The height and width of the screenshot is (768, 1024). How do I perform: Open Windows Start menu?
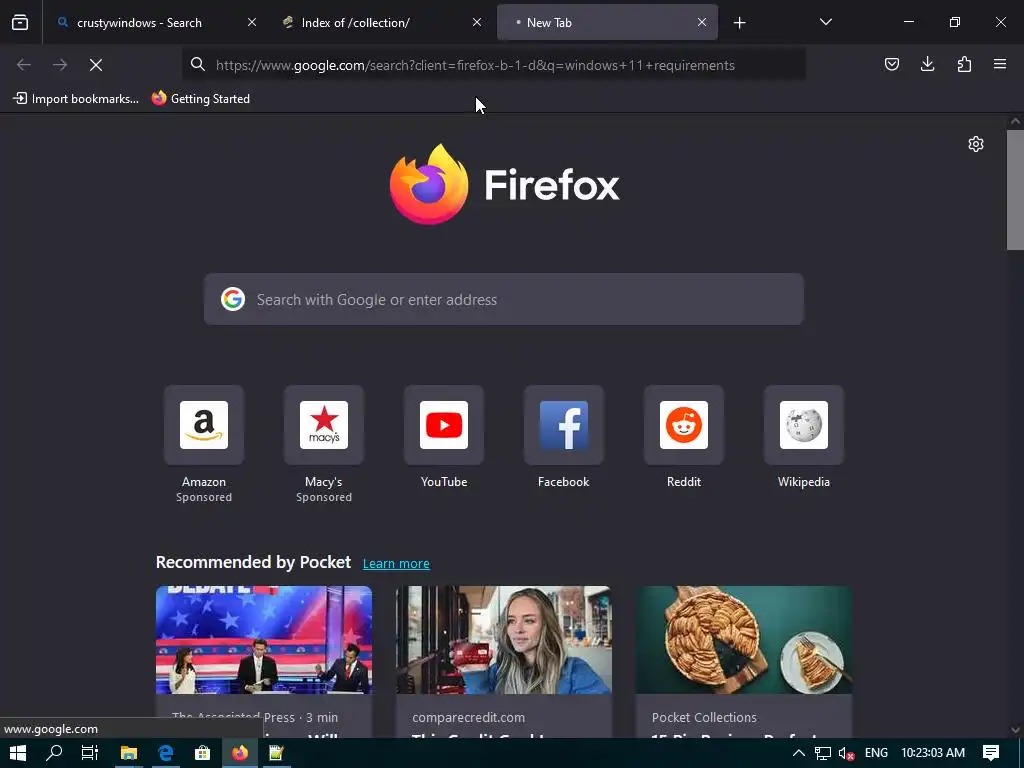(18, 753)
